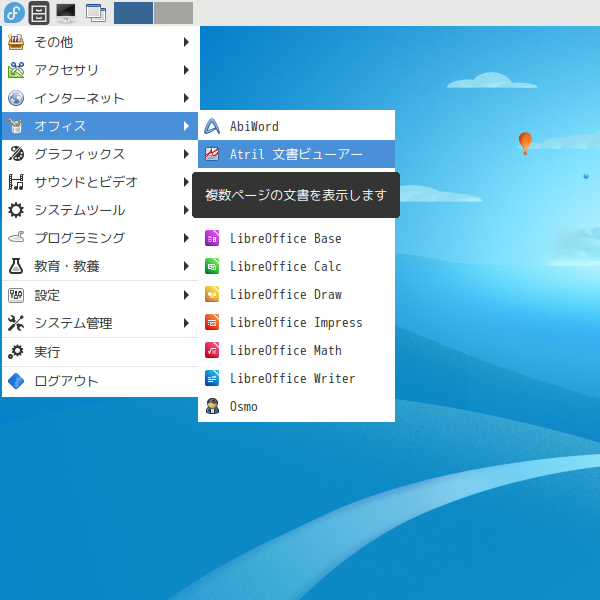
Task: Click the LibreOffice Math icon
Action: click(x=212, y=350)
